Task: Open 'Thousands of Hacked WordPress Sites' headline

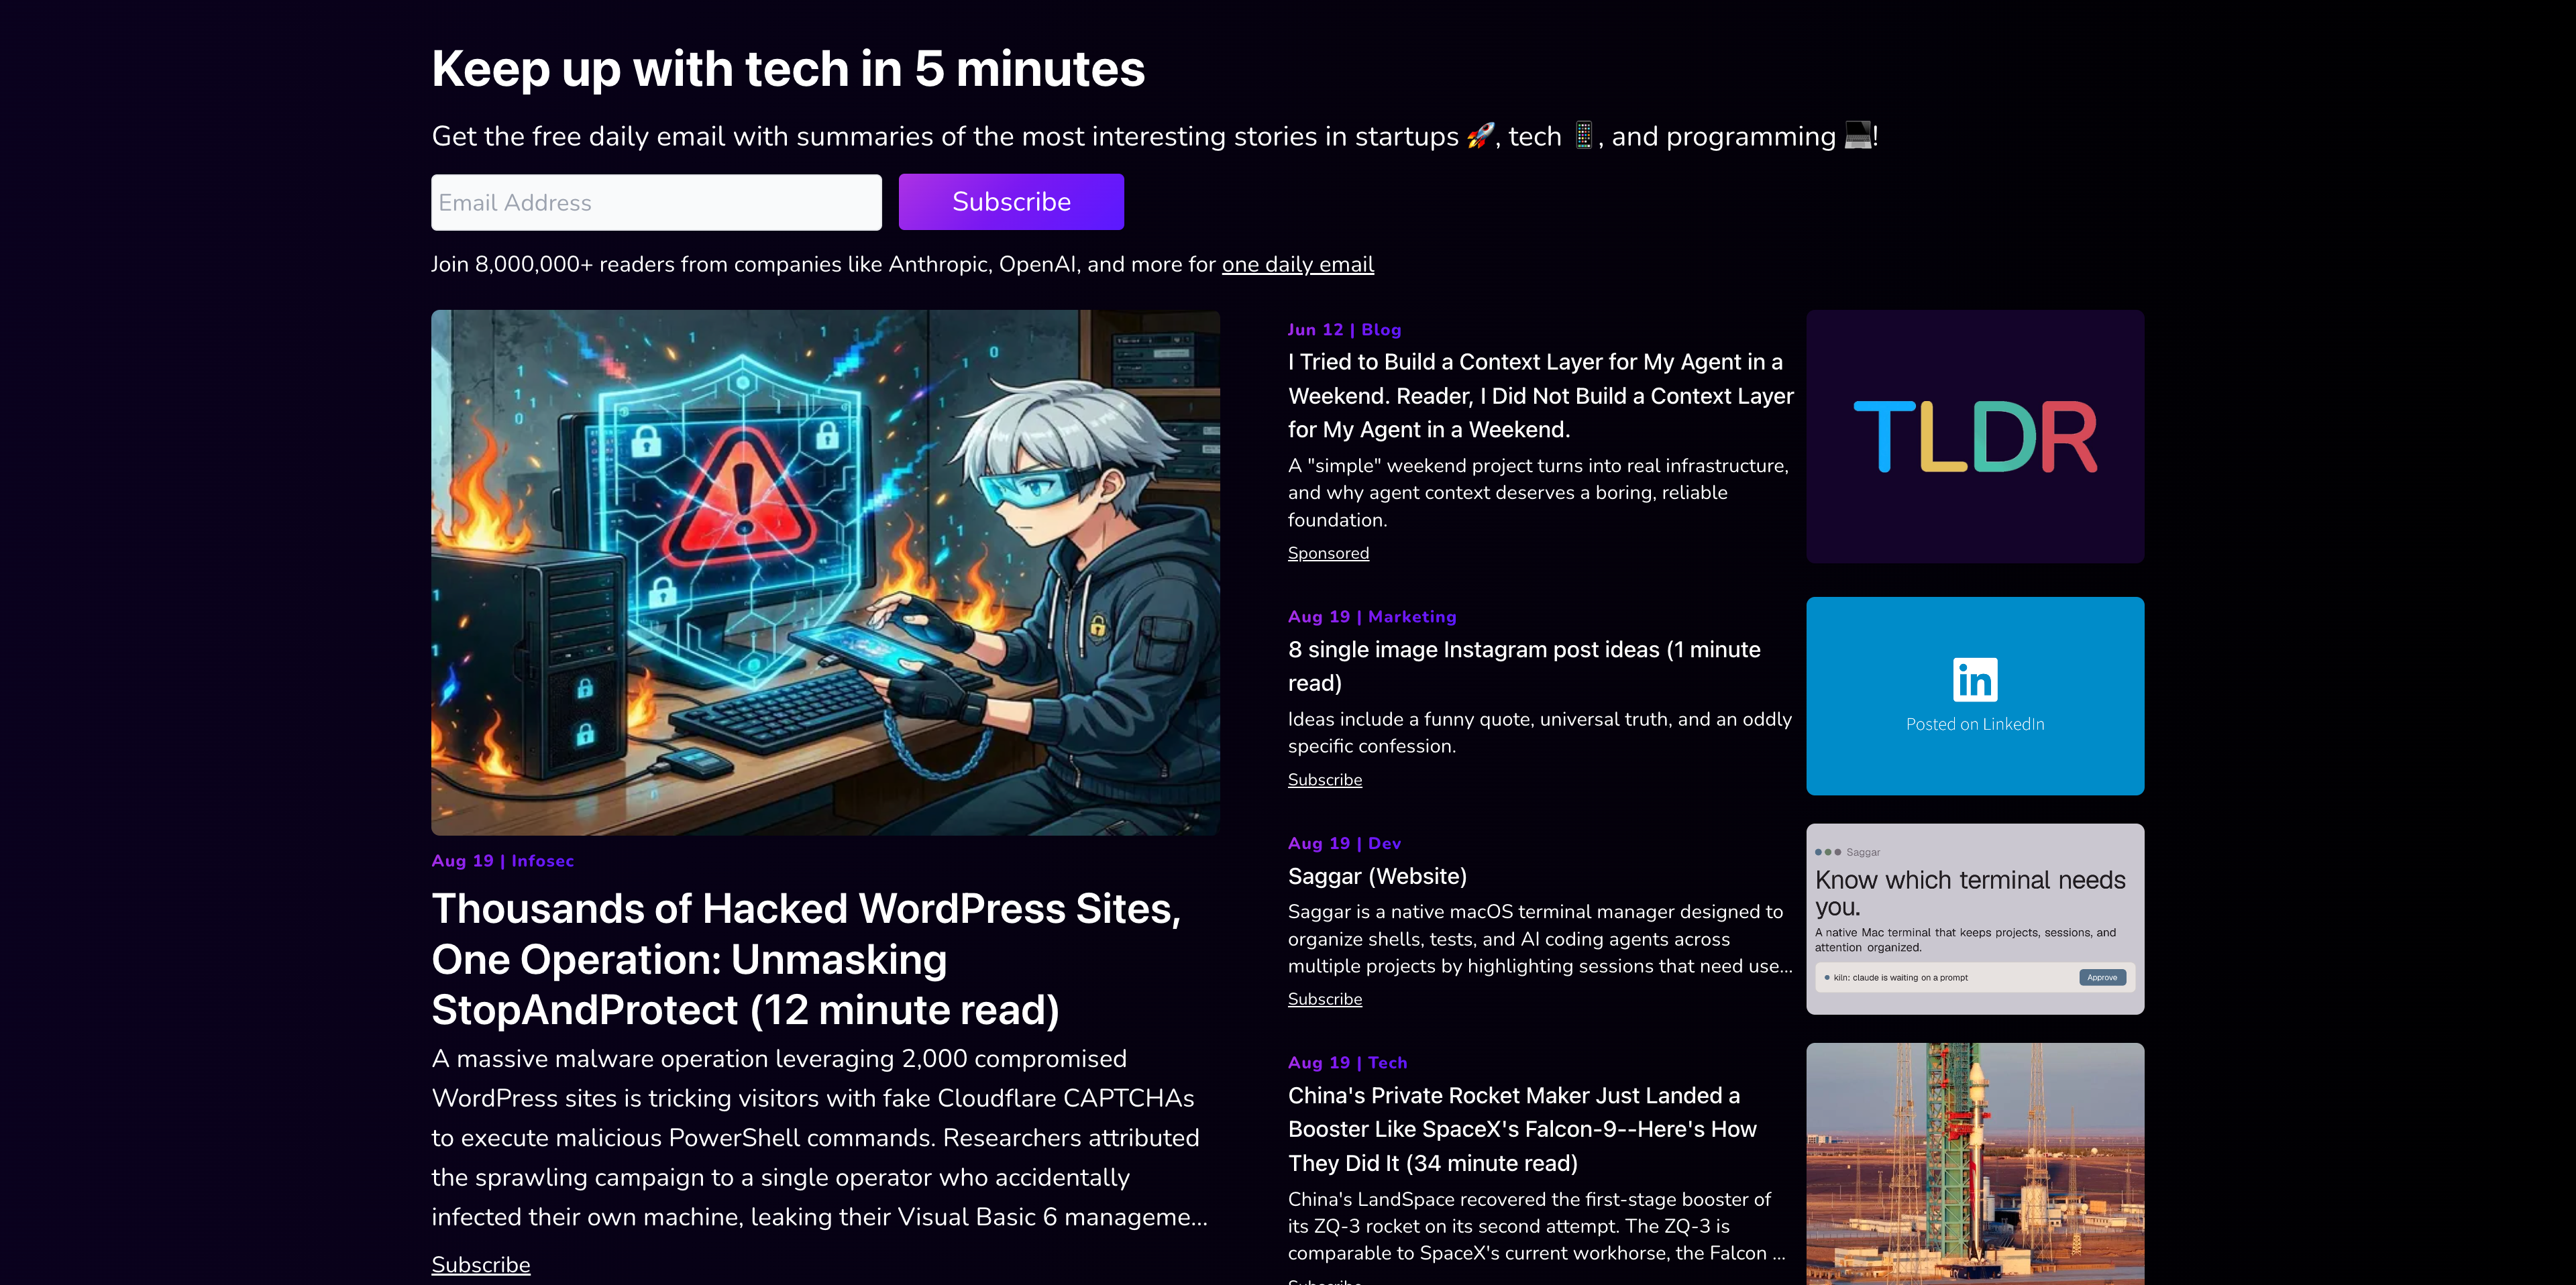Action: tap(806, 959)
